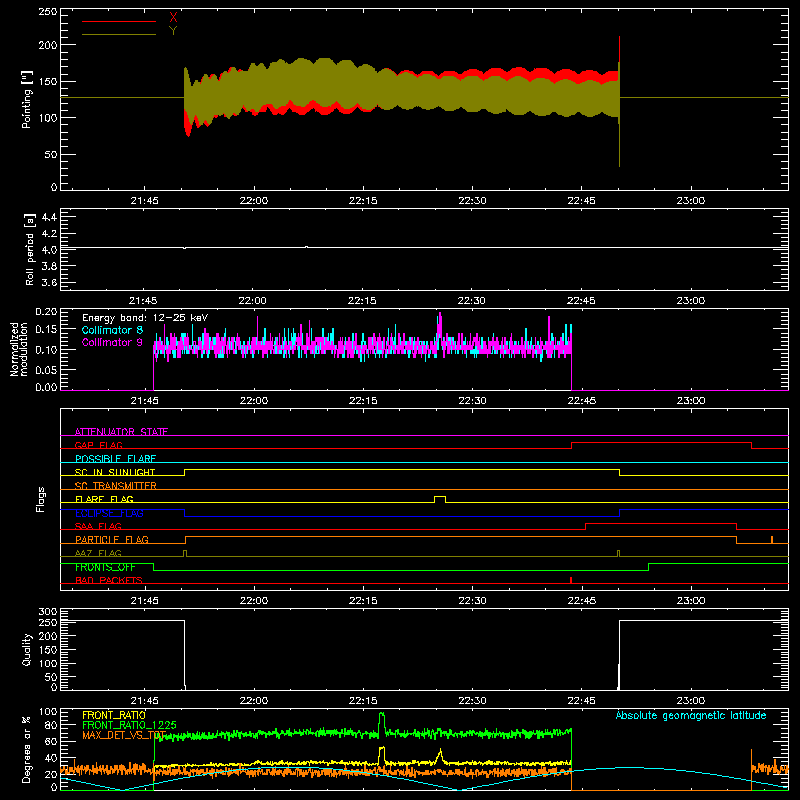Click the Flags axis title
This screenshot has width=800, height=800.
40,499
